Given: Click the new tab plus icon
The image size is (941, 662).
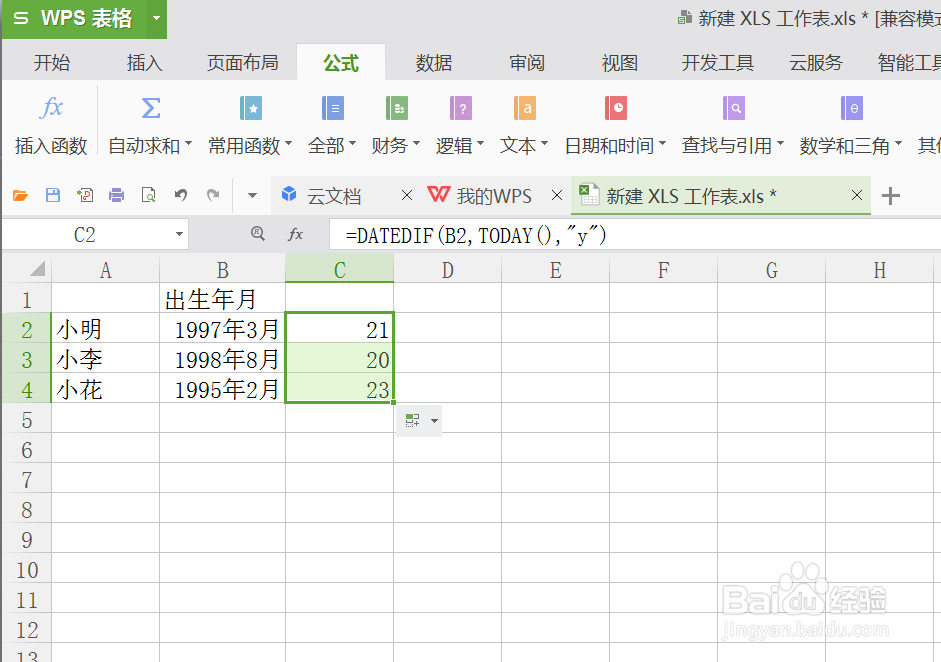Looking at the screenshot, I should click(891, 196).
